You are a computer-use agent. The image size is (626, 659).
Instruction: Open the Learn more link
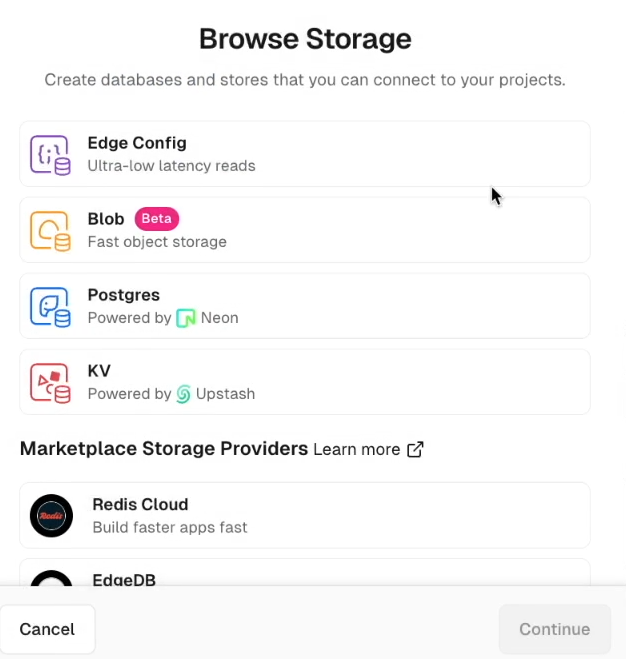(357, 450)
